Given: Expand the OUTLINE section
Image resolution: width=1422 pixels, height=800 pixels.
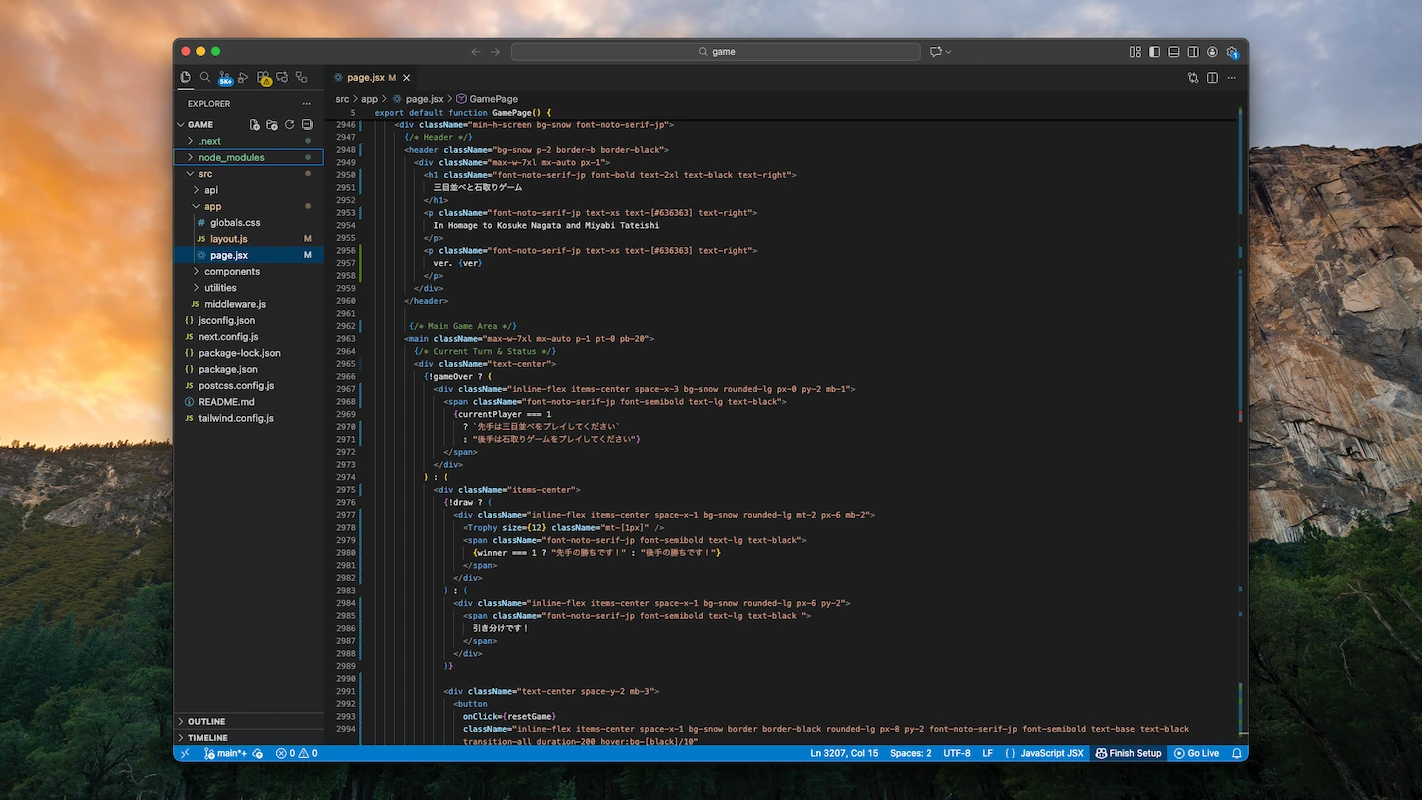Looking at the screenshot, I should pyautogui.click(x=206, y=721).
